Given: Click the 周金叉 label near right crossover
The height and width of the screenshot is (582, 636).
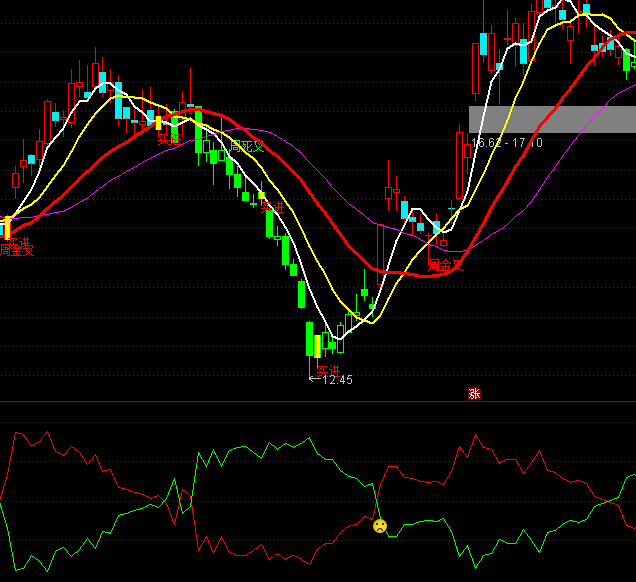Looking at the screenshot, I should [x=446, y=265].
